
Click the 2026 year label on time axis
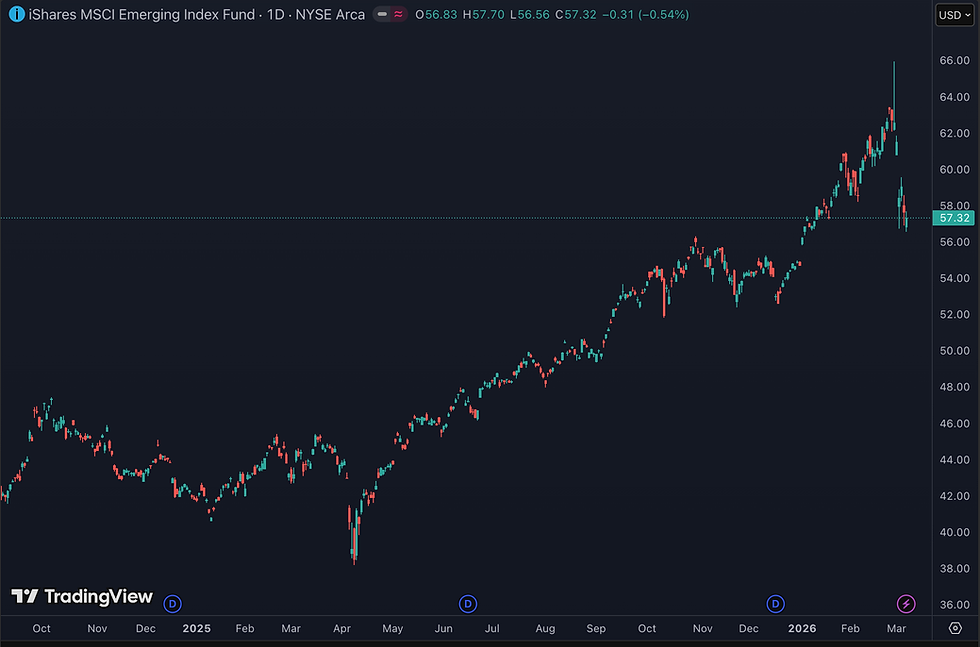pyautogui.click(x=802, y=628)
